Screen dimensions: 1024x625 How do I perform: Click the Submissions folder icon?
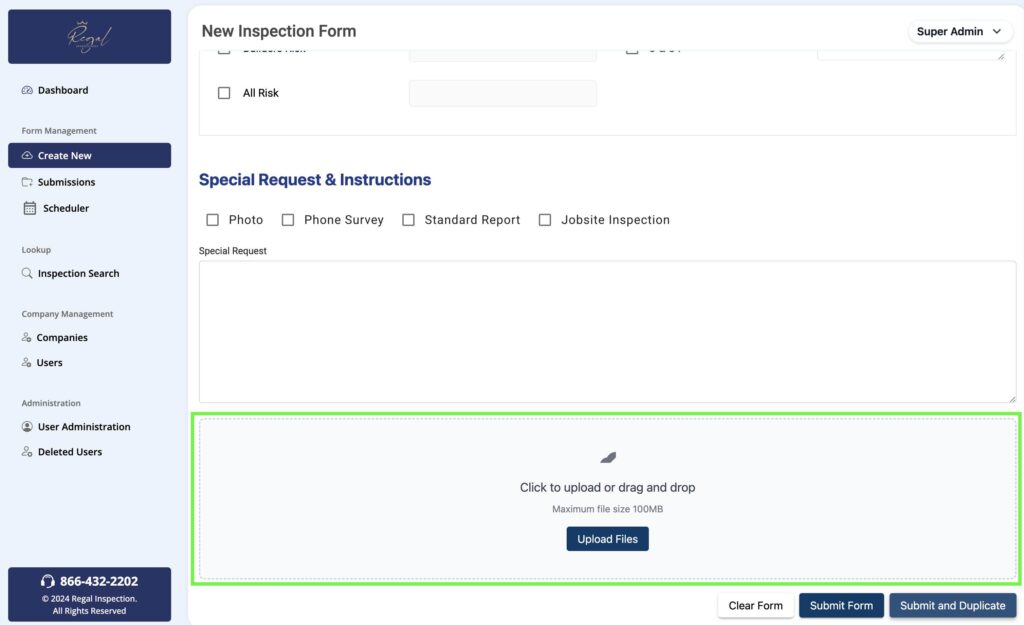pyautogui.click(x=27, y=182)
